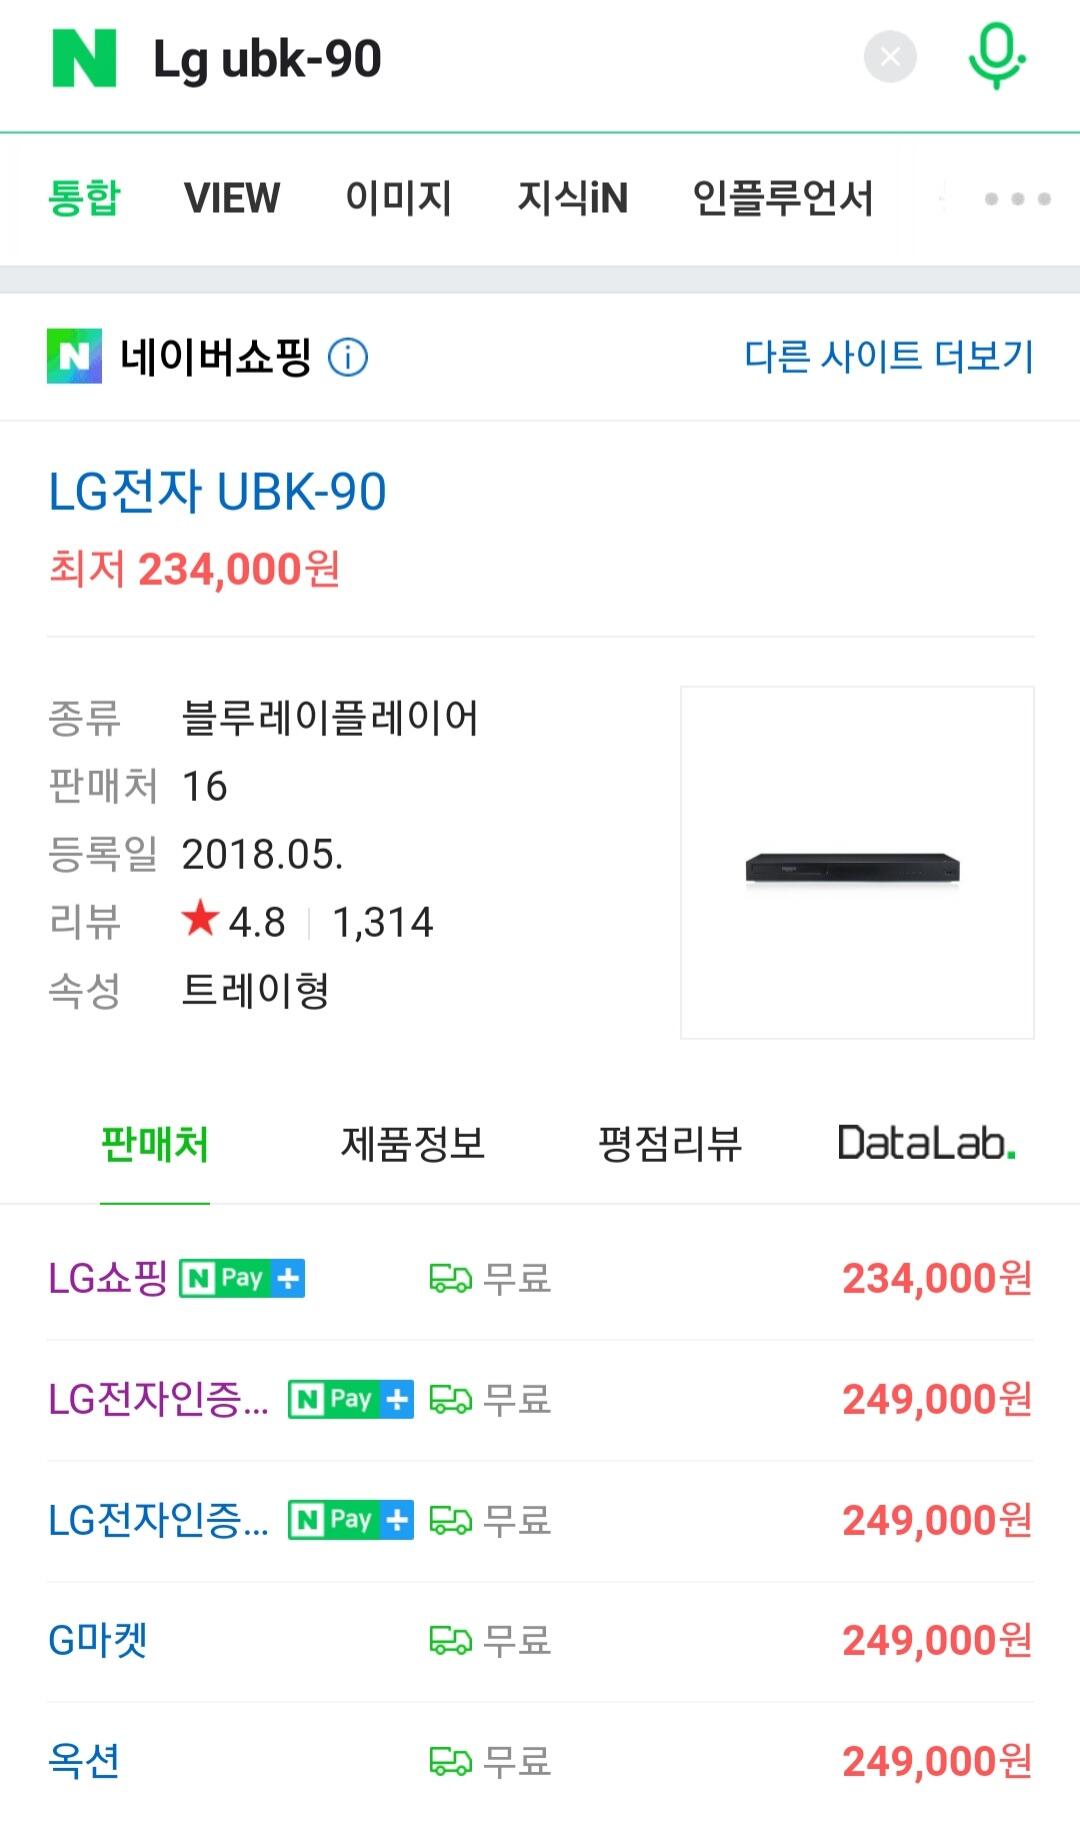Open the three-dots more categories menu

[x=1017, y=198]
